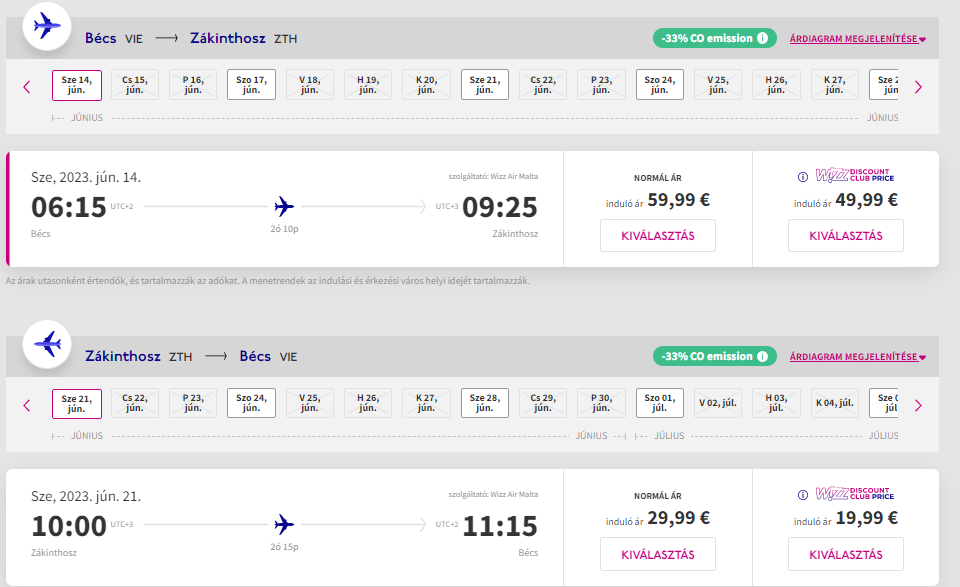Choose return discount club 19,99 € KIVÁLASZTÁS
This screenshot has width=960, height=587.
(x=846, y=555)
